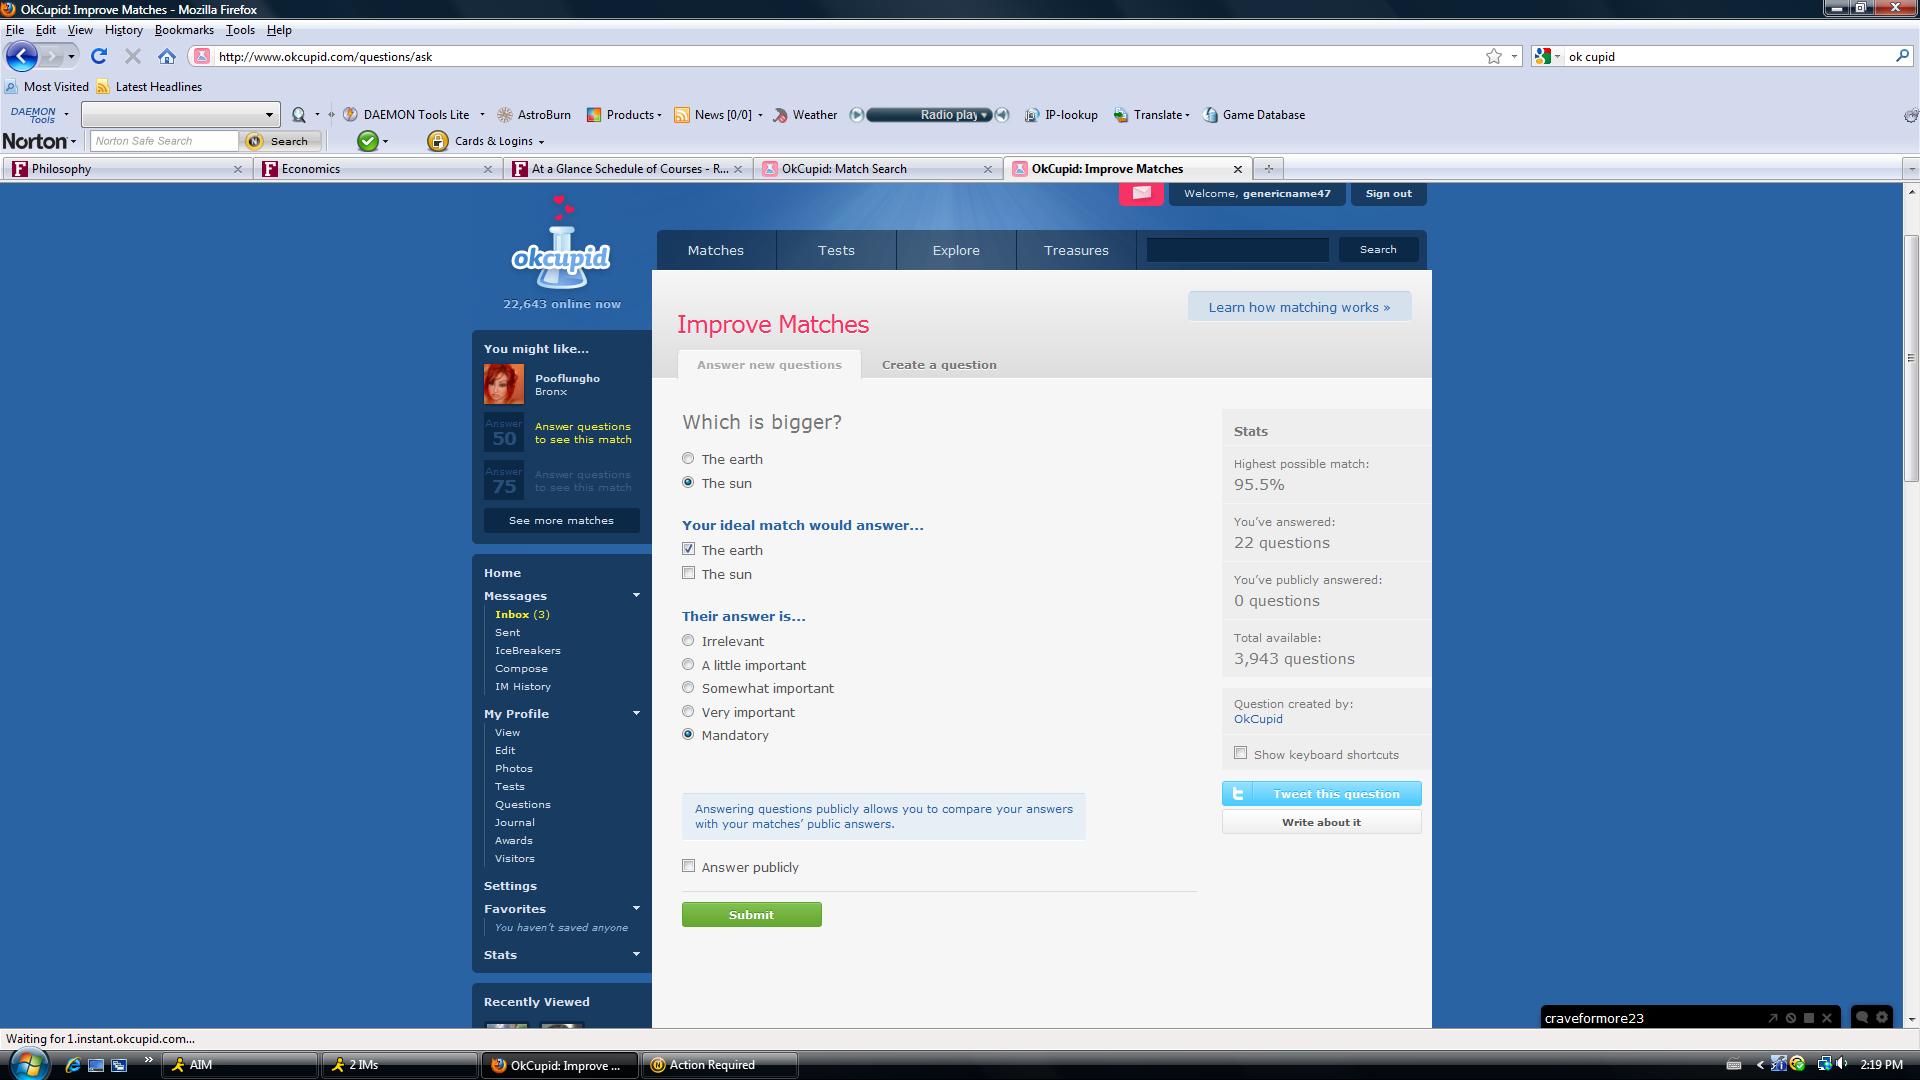Open the Bookmarks menu
Viewport: 1920px width, 1080px height.
coord(184,30)
